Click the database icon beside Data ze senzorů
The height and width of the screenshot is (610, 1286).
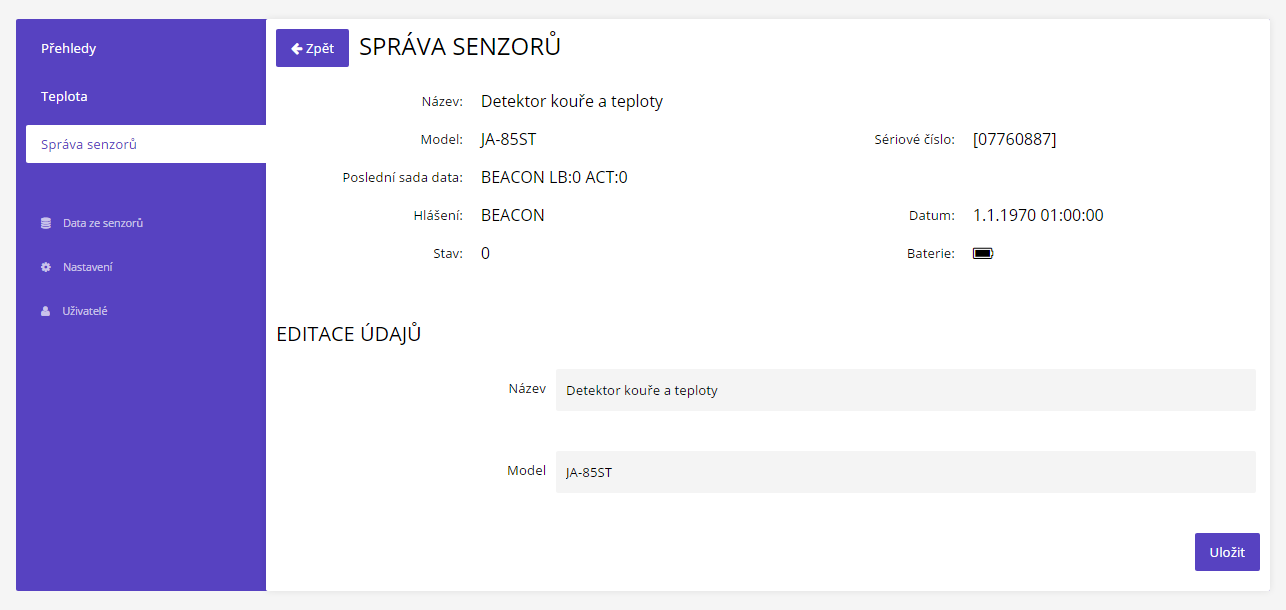coord(46,223)
